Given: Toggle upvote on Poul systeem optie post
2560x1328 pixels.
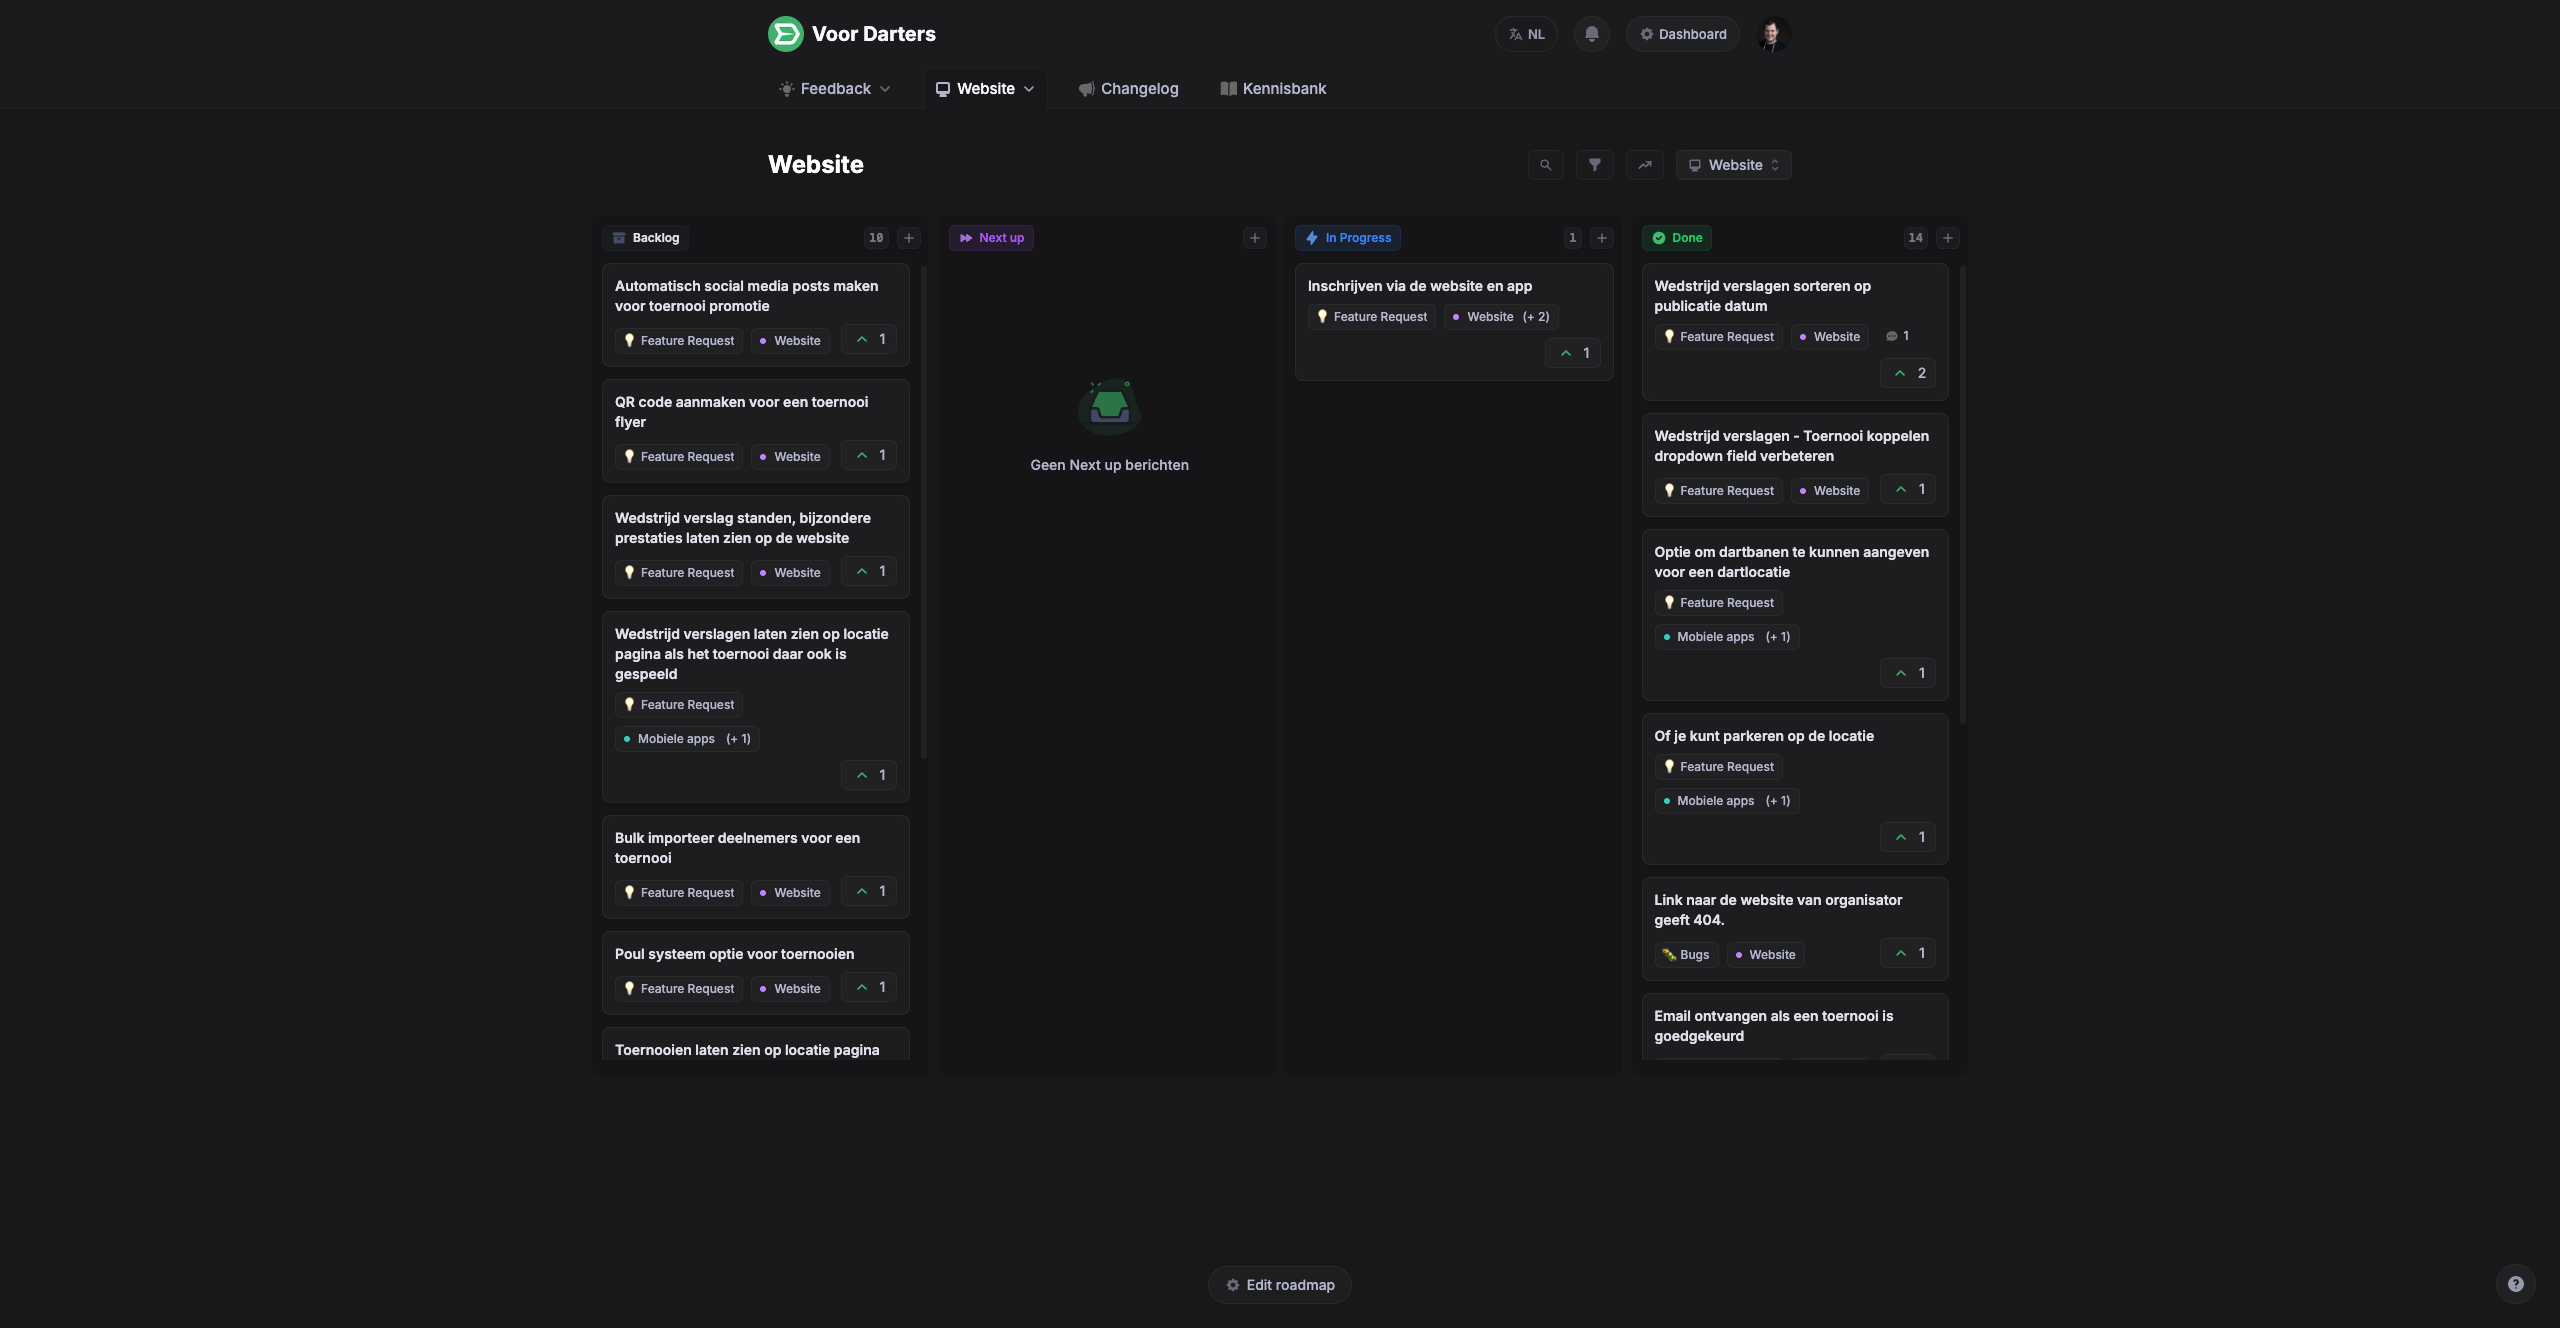Looking at the screenshot, I should (x=869, y=987).
